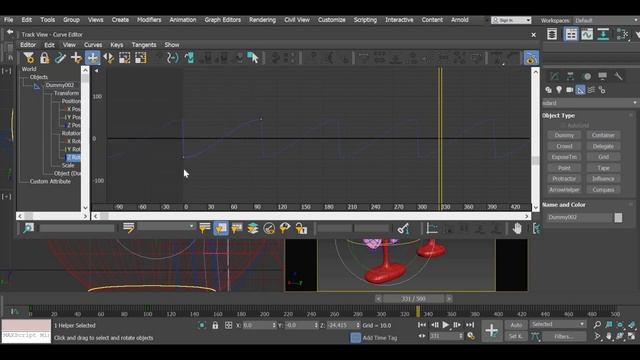Open the Curves menu in Track View
This screenshot has height=360, width=640.
[93, 44]
